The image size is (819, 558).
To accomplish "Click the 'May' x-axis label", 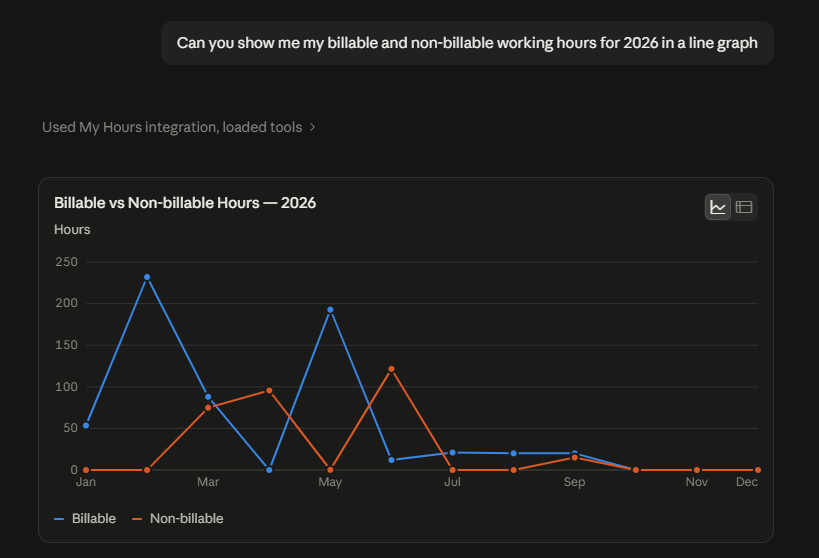I will [x=330, y=482].
